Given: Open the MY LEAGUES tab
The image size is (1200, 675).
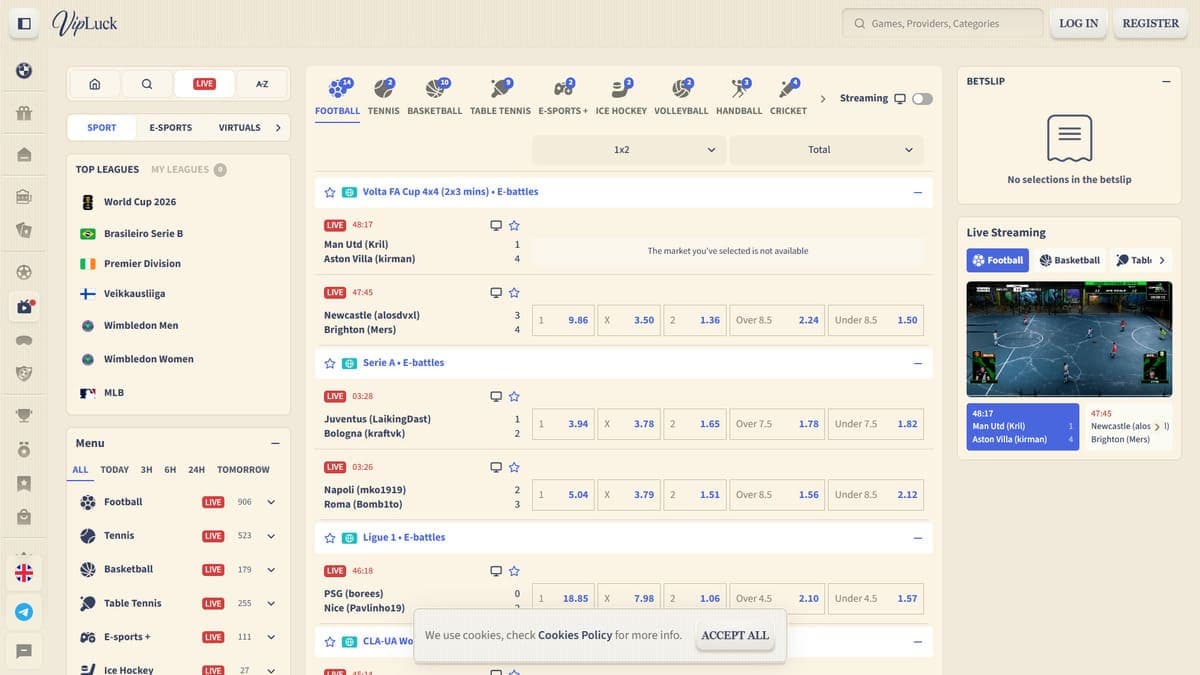Looking at the screenshot, I should [189, 170].
